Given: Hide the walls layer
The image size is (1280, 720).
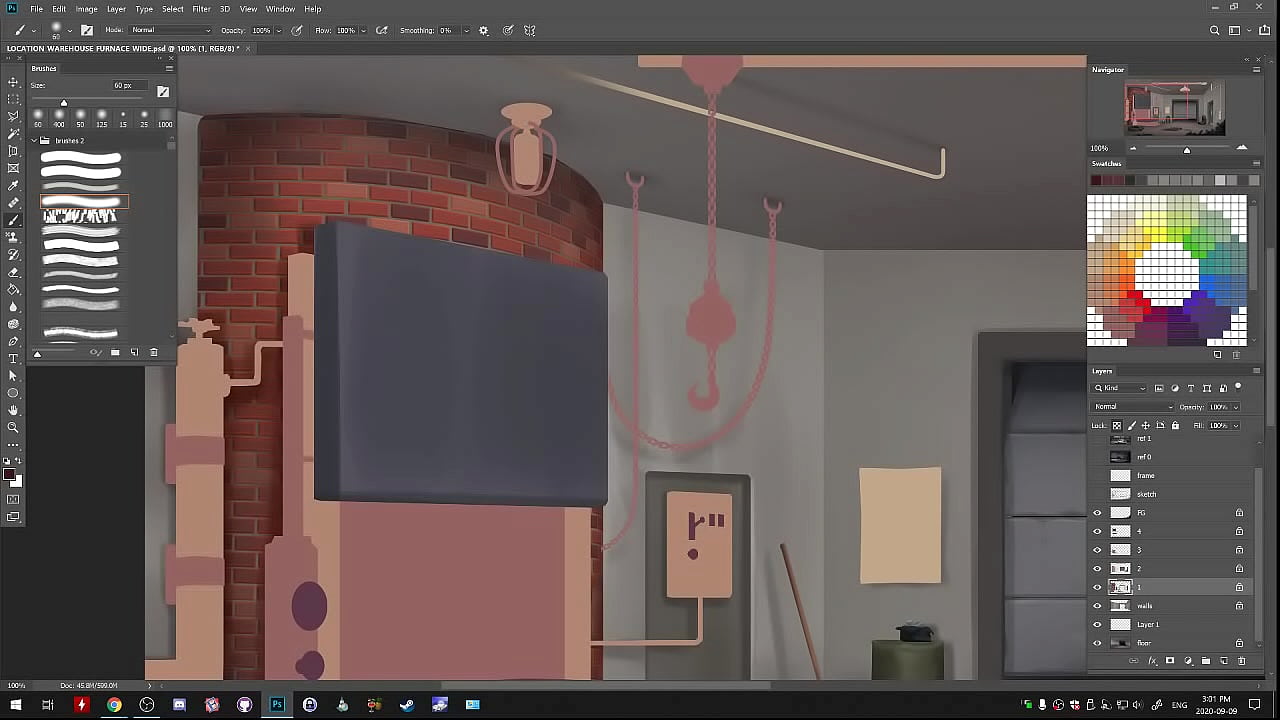Looking at the screenshot, I should (1097, 606).
